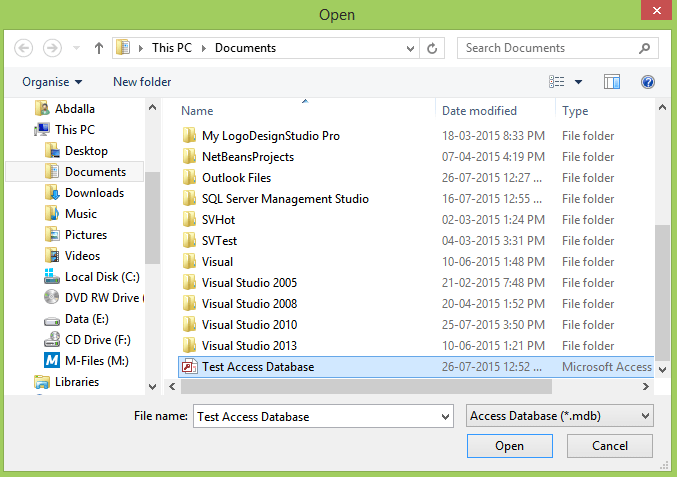Screen dimensions: 677x477
Task: Click the This PC breadcrumb
Action: click(172, 48)
